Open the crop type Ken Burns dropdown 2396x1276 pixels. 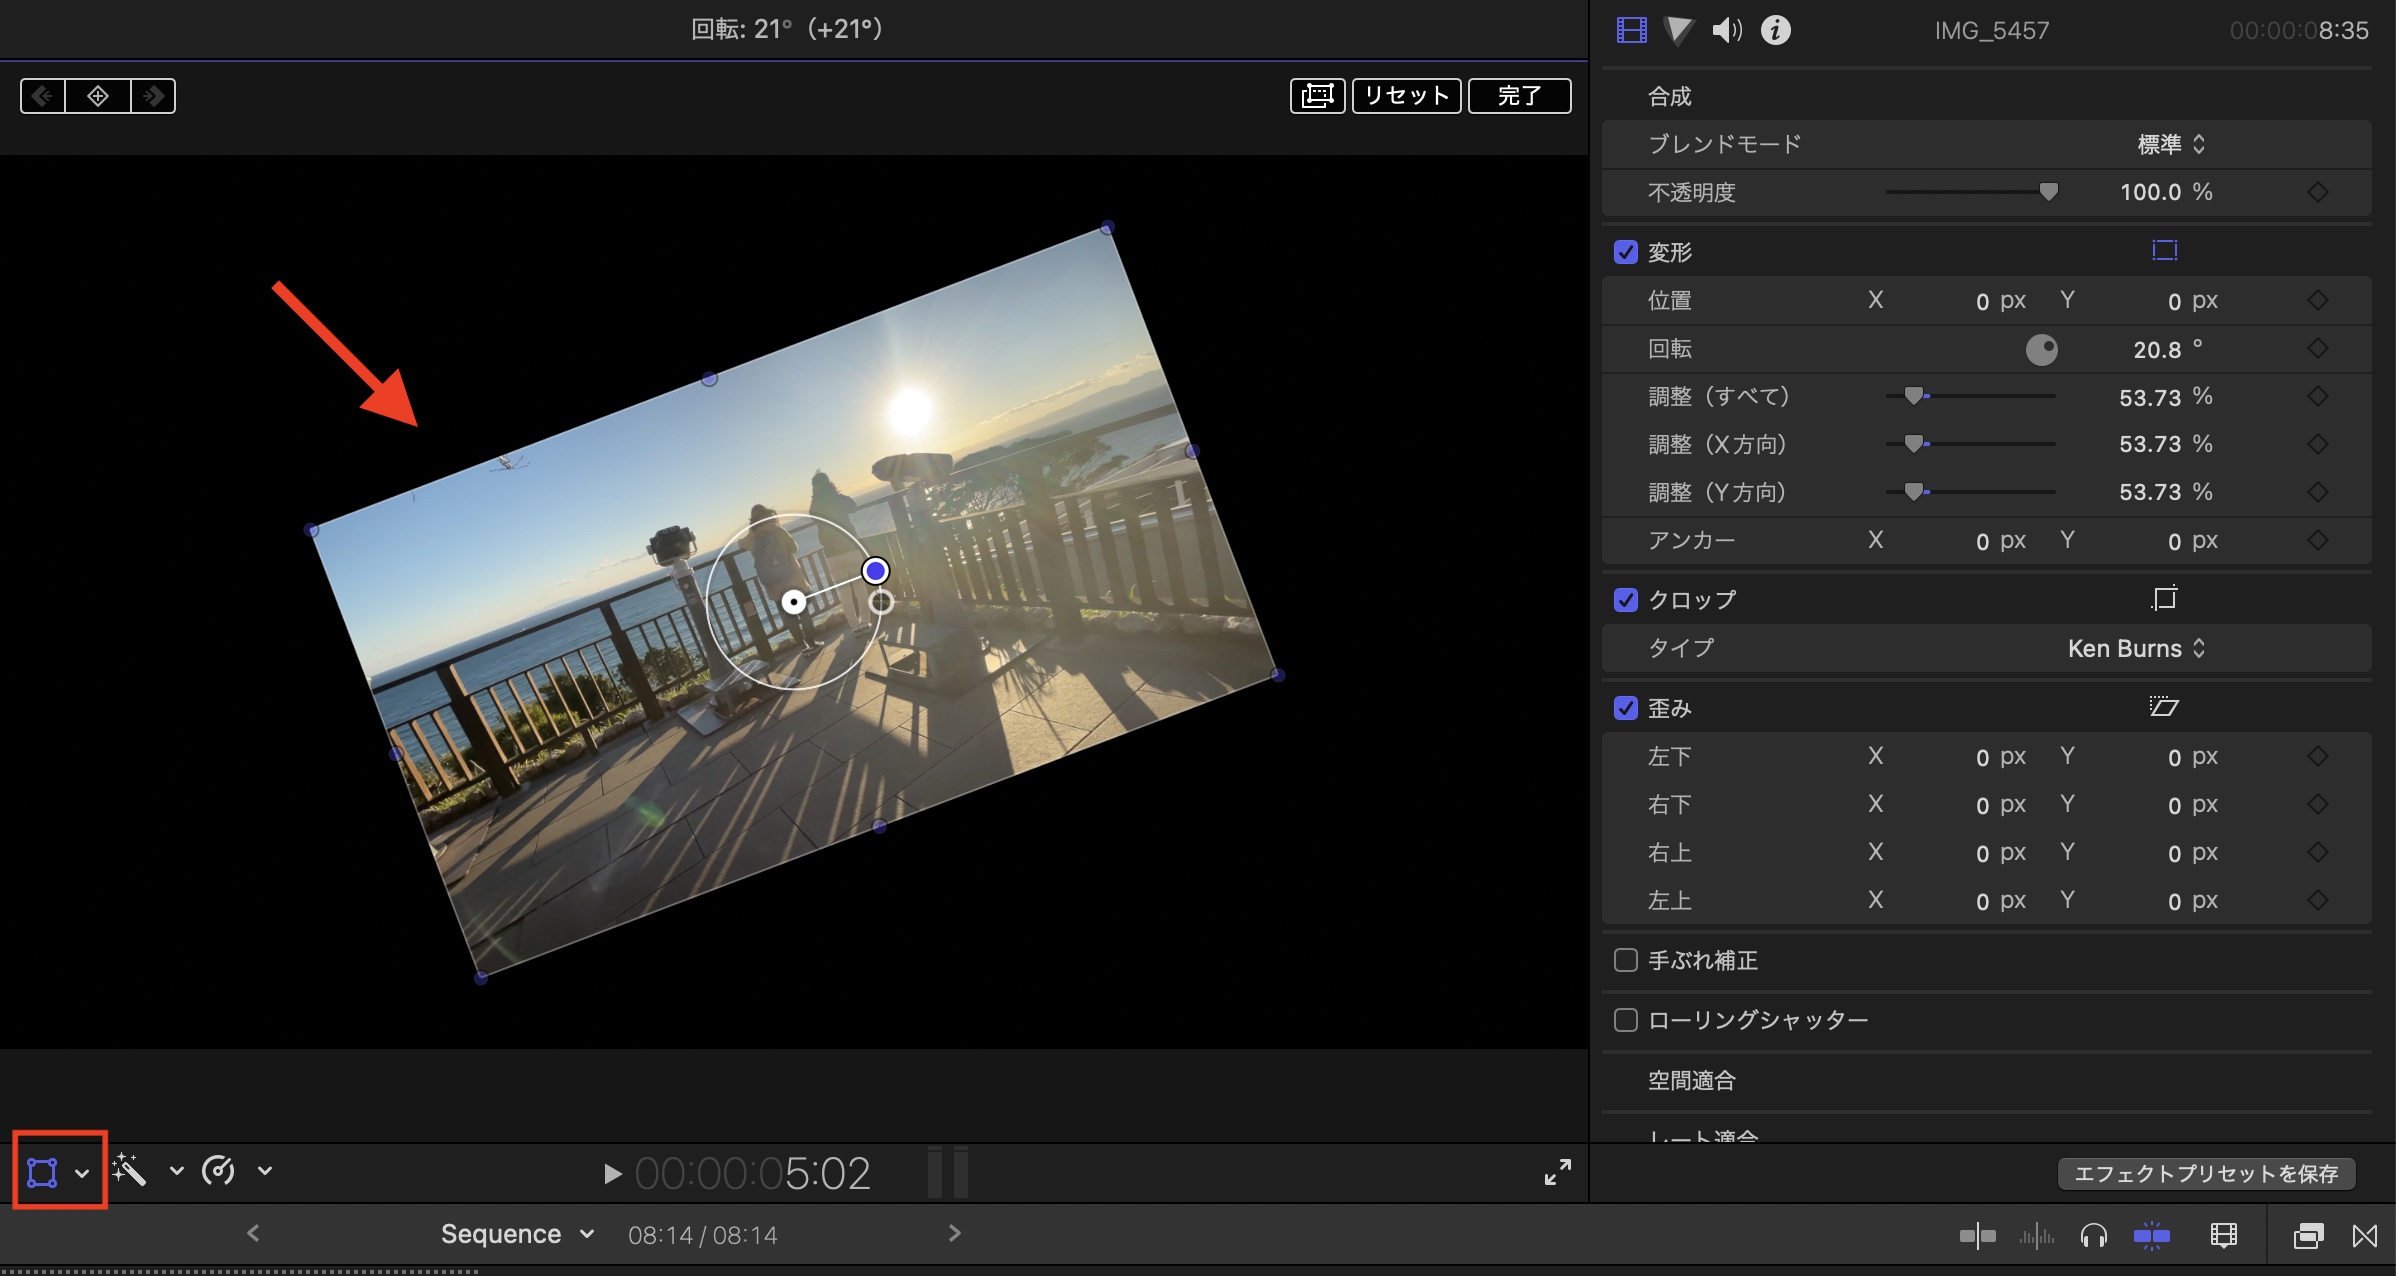click(x=2136, y=648)
